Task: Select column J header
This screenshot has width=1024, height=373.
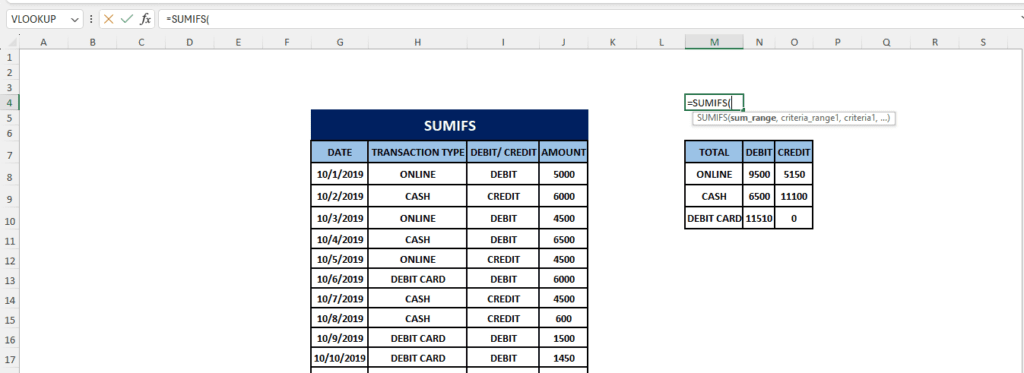Action: pos(564,42)
